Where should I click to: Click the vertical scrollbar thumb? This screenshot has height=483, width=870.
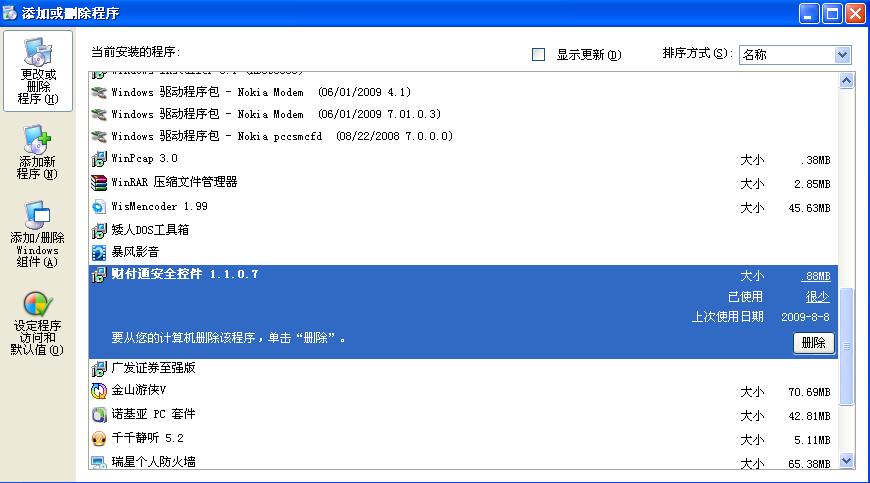(x=846, y=347)
